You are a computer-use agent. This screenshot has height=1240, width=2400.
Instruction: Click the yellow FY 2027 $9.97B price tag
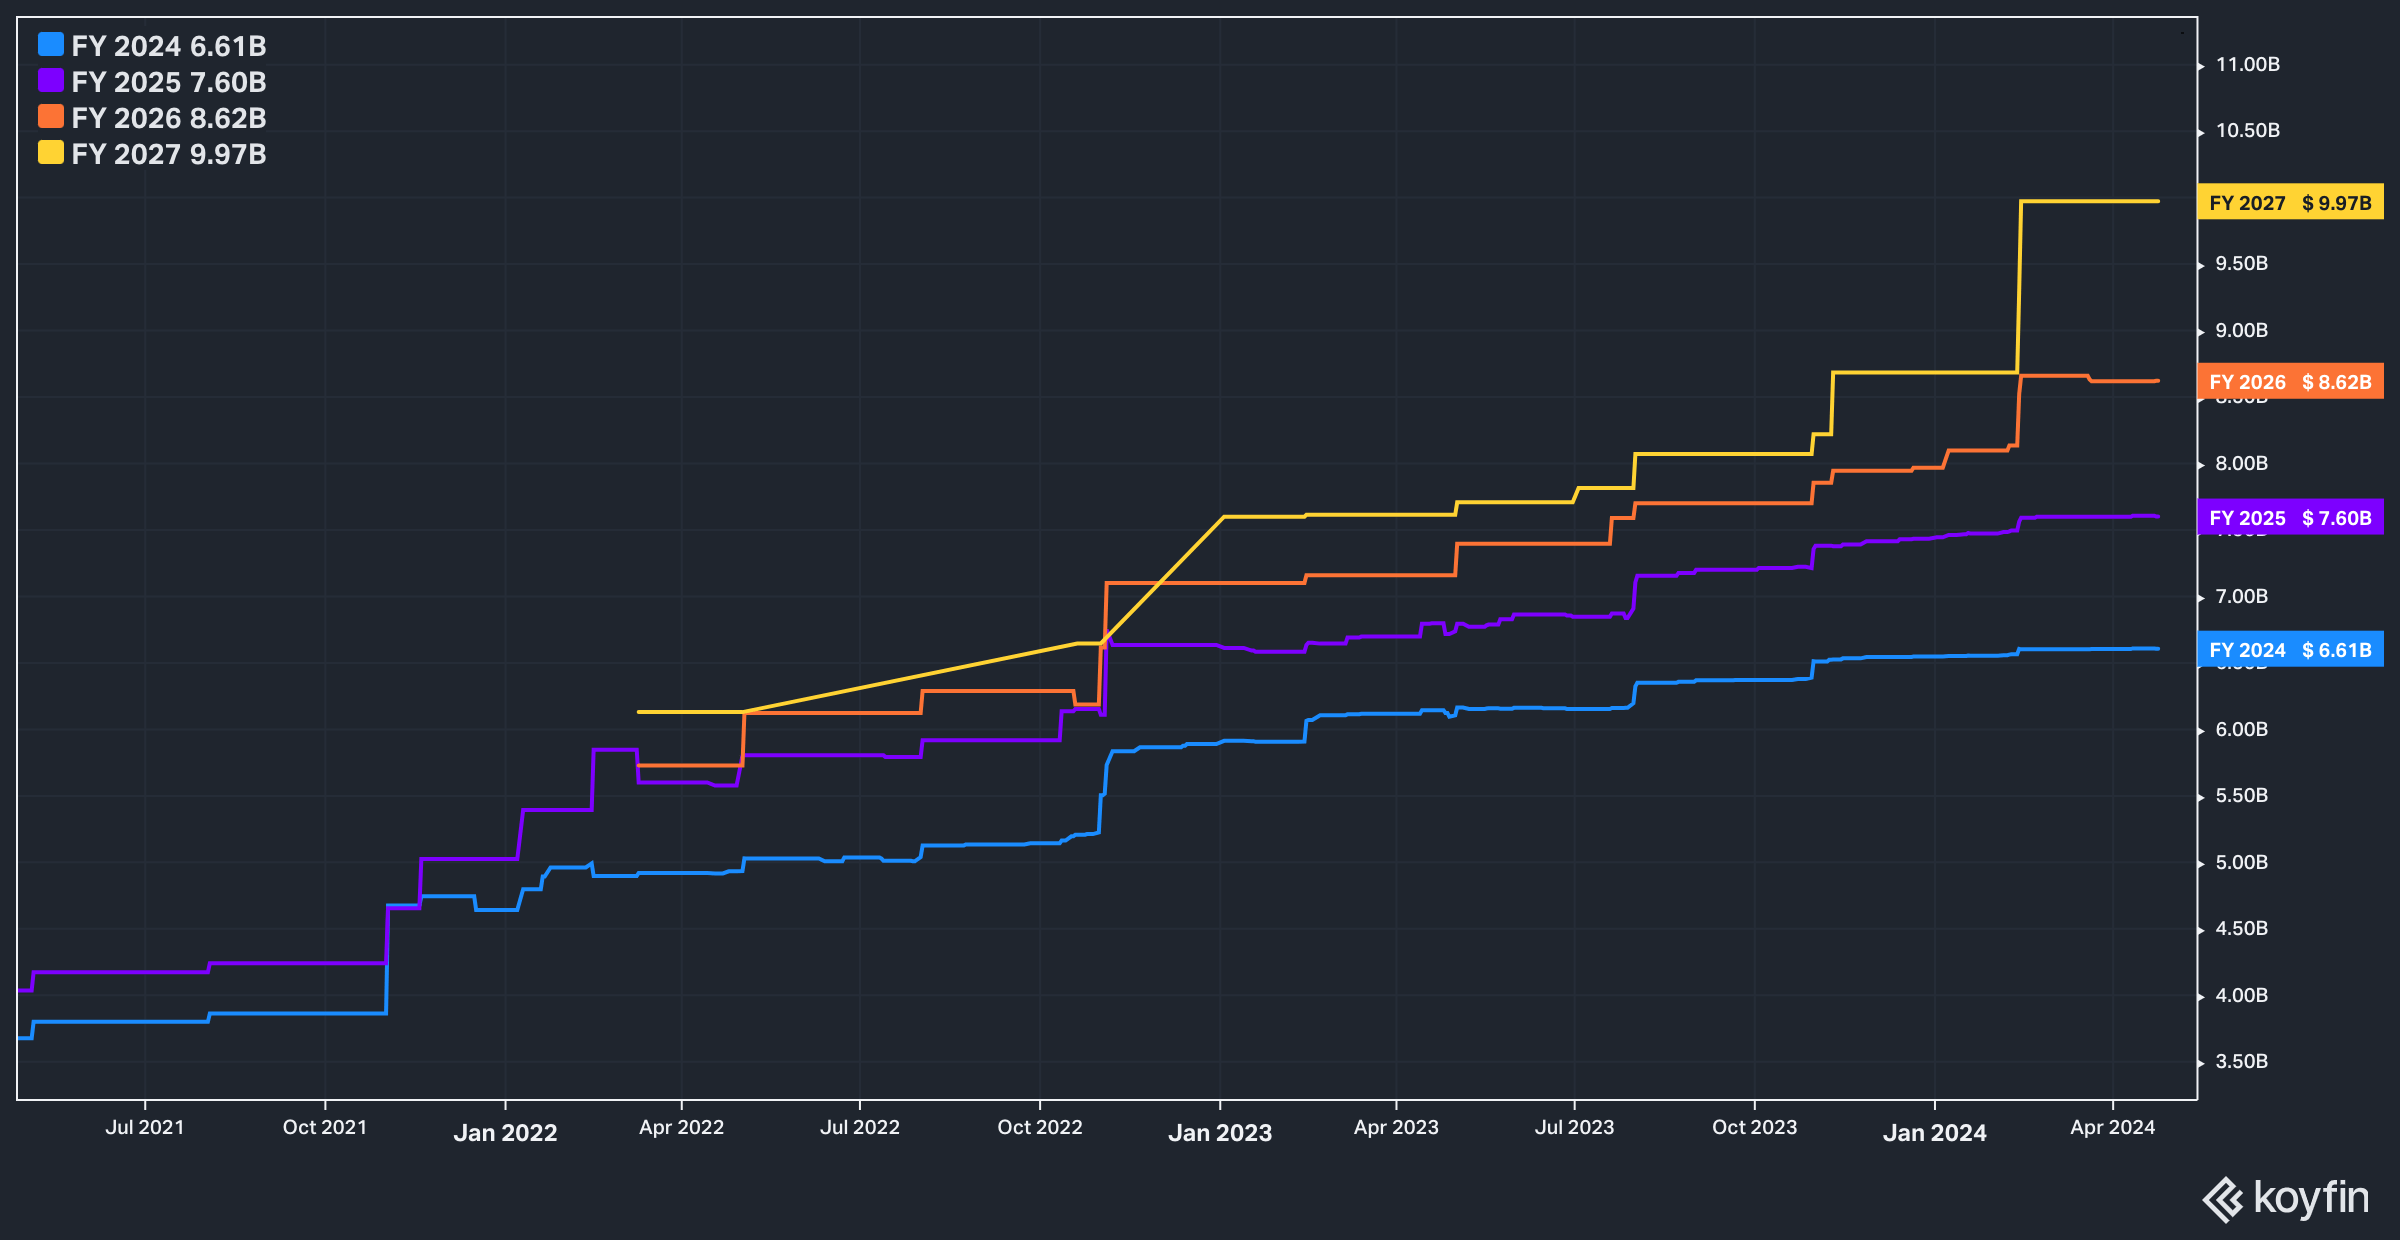2290,203
